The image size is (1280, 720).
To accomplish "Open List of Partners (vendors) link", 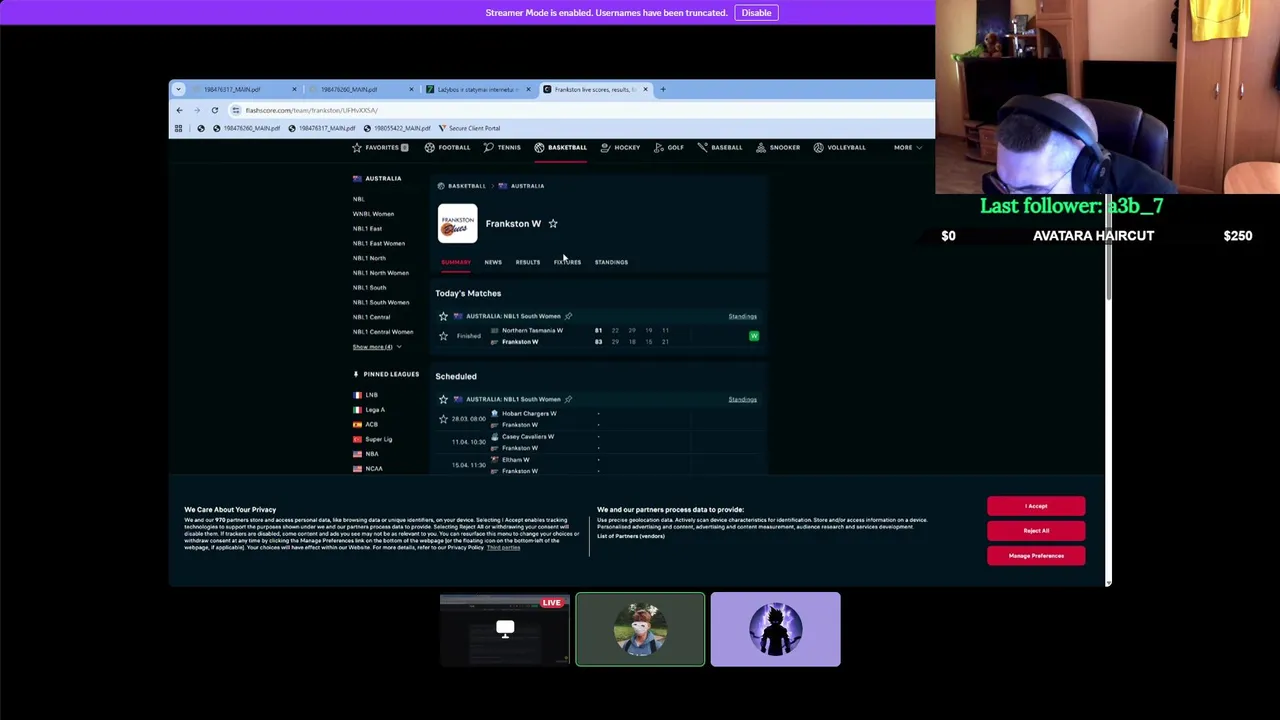I will [x=631, y=536].
